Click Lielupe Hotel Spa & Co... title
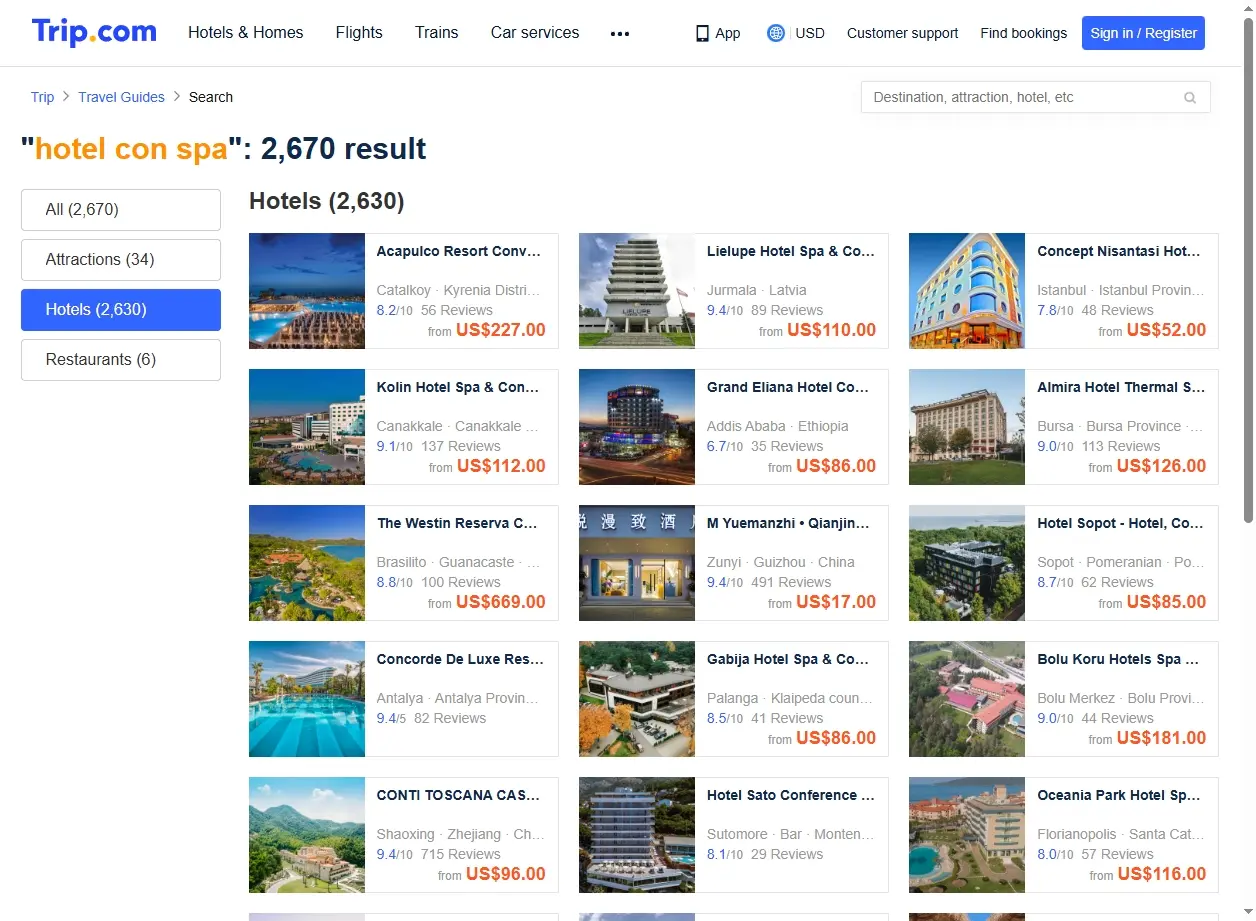1256x921 pixels. click(x=791, y=251)
